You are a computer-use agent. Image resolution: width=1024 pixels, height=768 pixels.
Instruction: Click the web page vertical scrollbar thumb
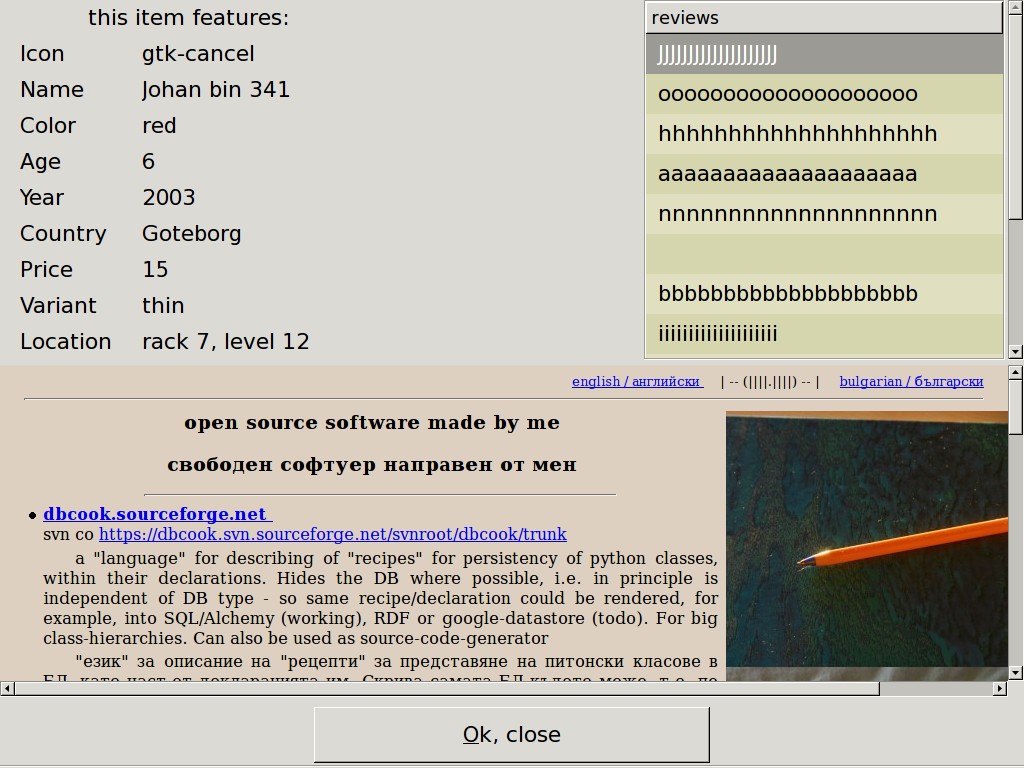[1015, 407]
